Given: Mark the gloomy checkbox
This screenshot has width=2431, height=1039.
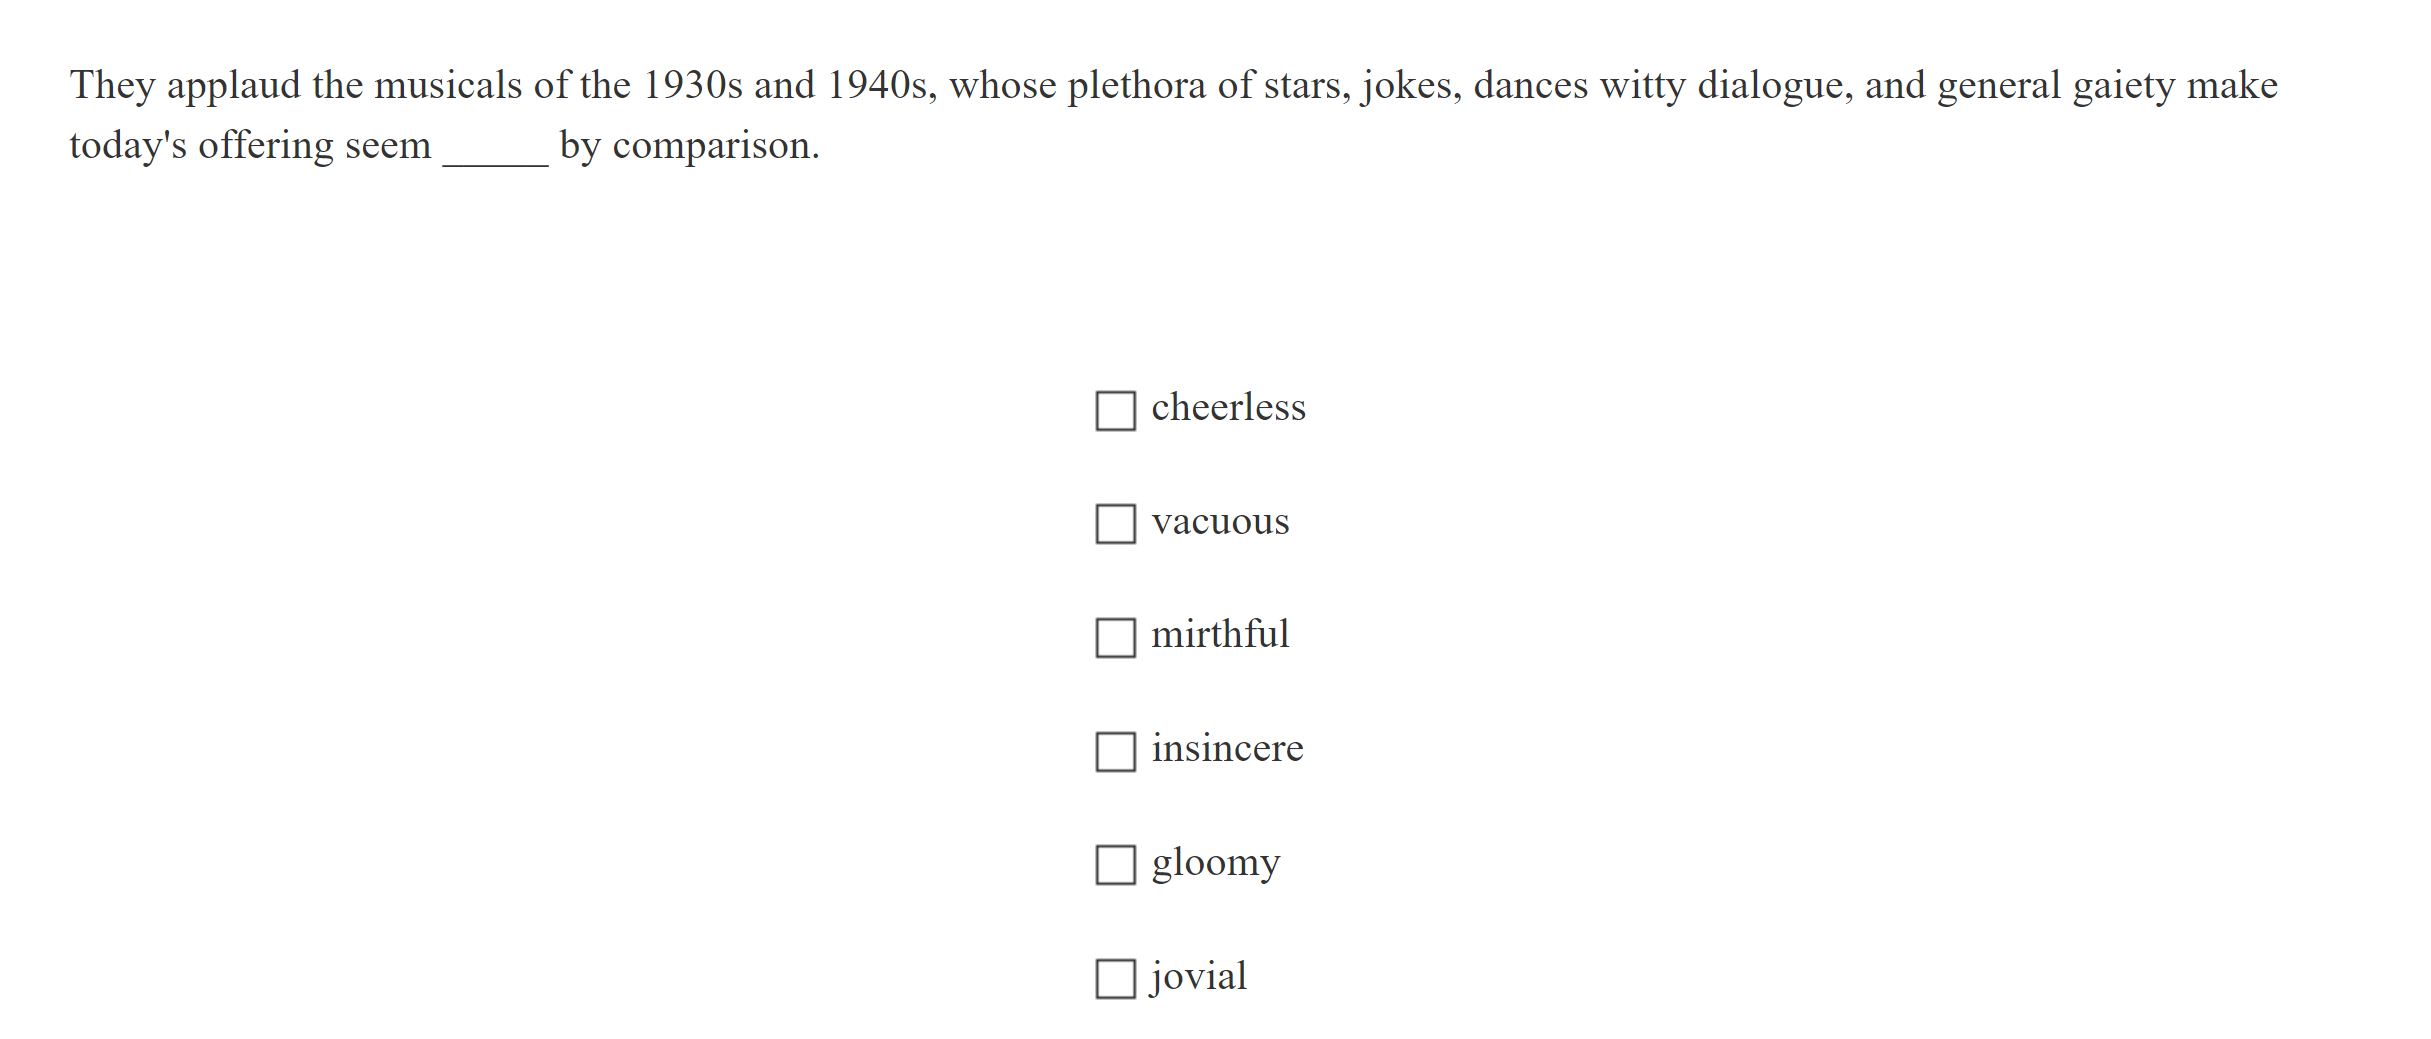Looking at the screenshot, I should coord(1115,865).
